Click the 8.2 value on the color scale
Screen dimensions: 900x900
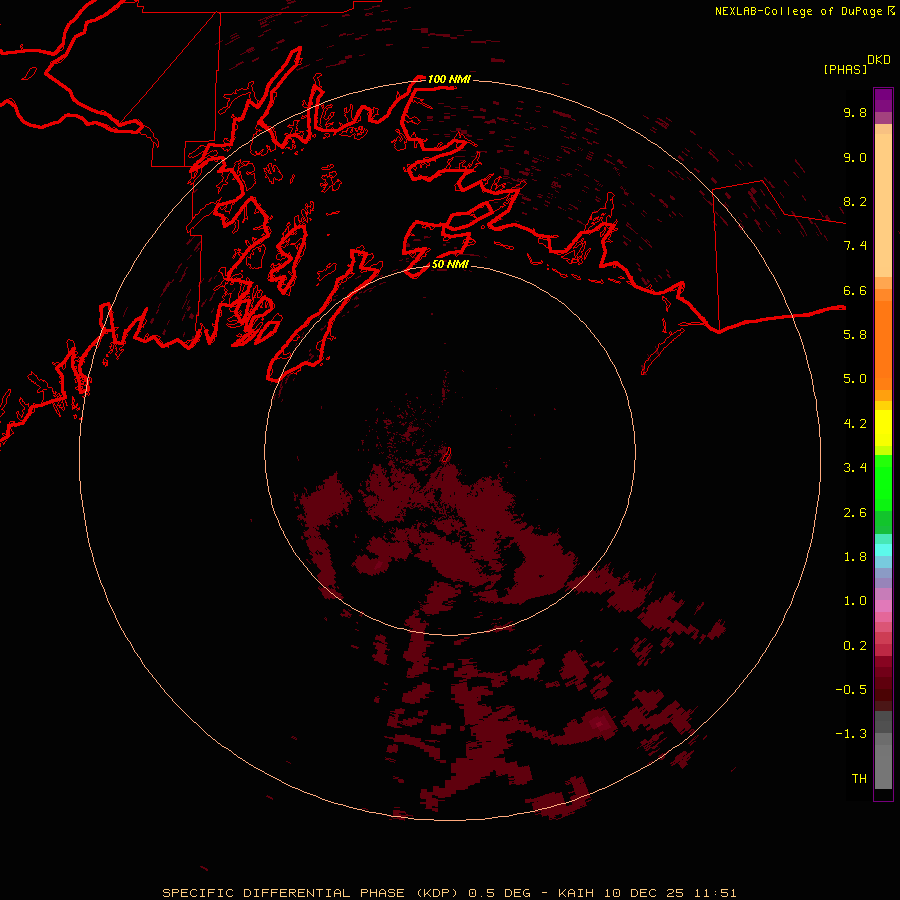855,201
